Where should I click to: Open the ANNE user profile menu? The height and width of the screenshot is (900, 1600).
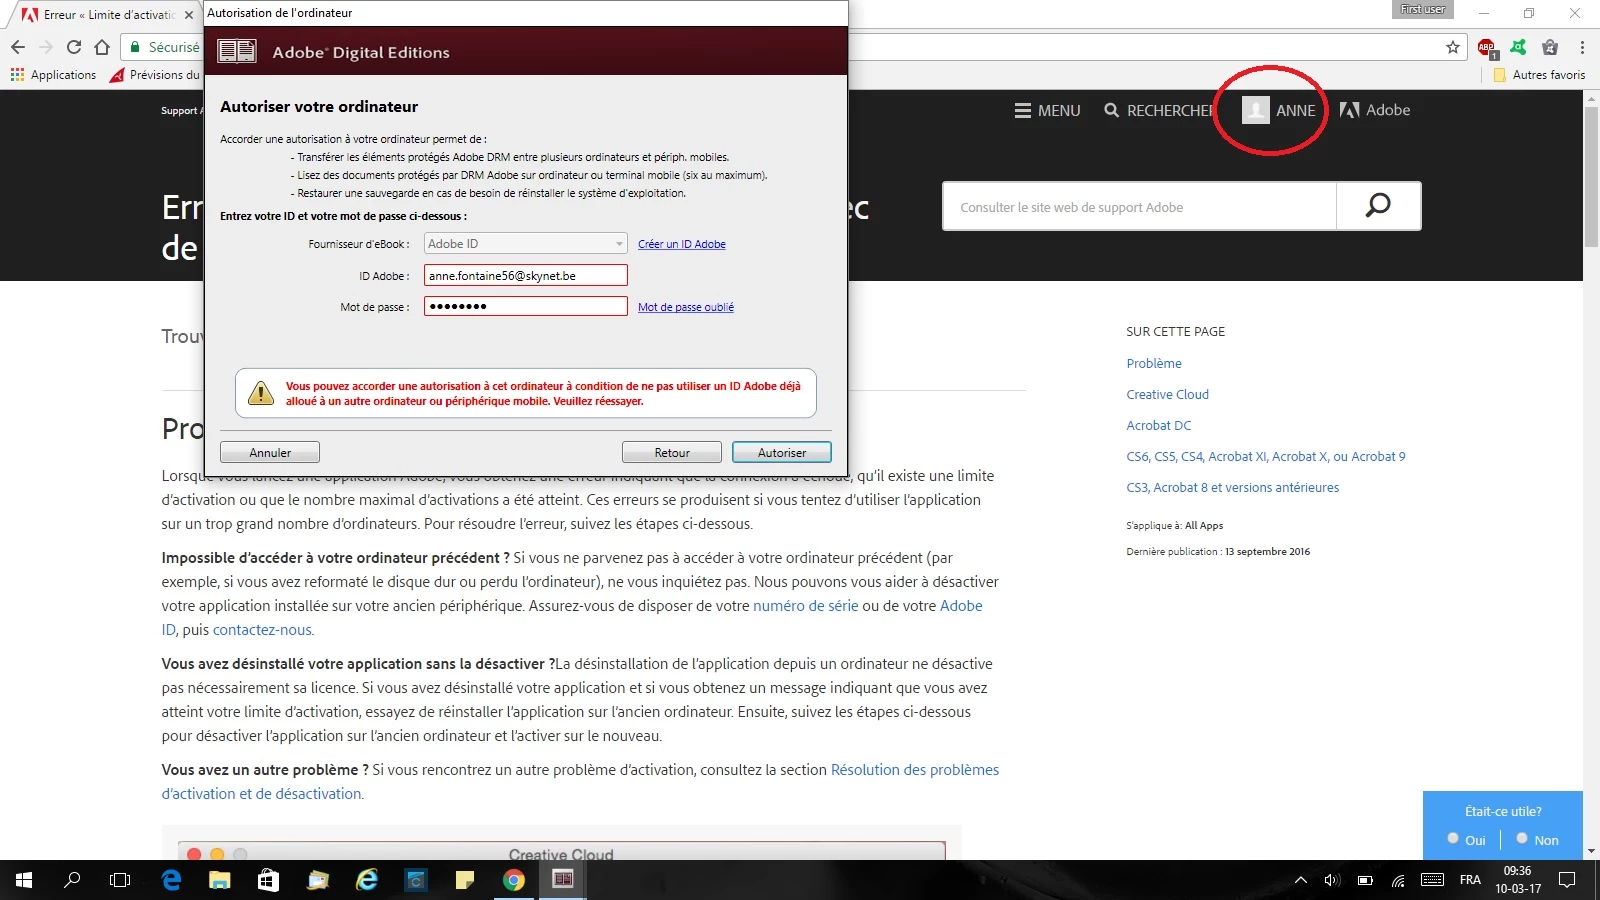pos(1279,110)
